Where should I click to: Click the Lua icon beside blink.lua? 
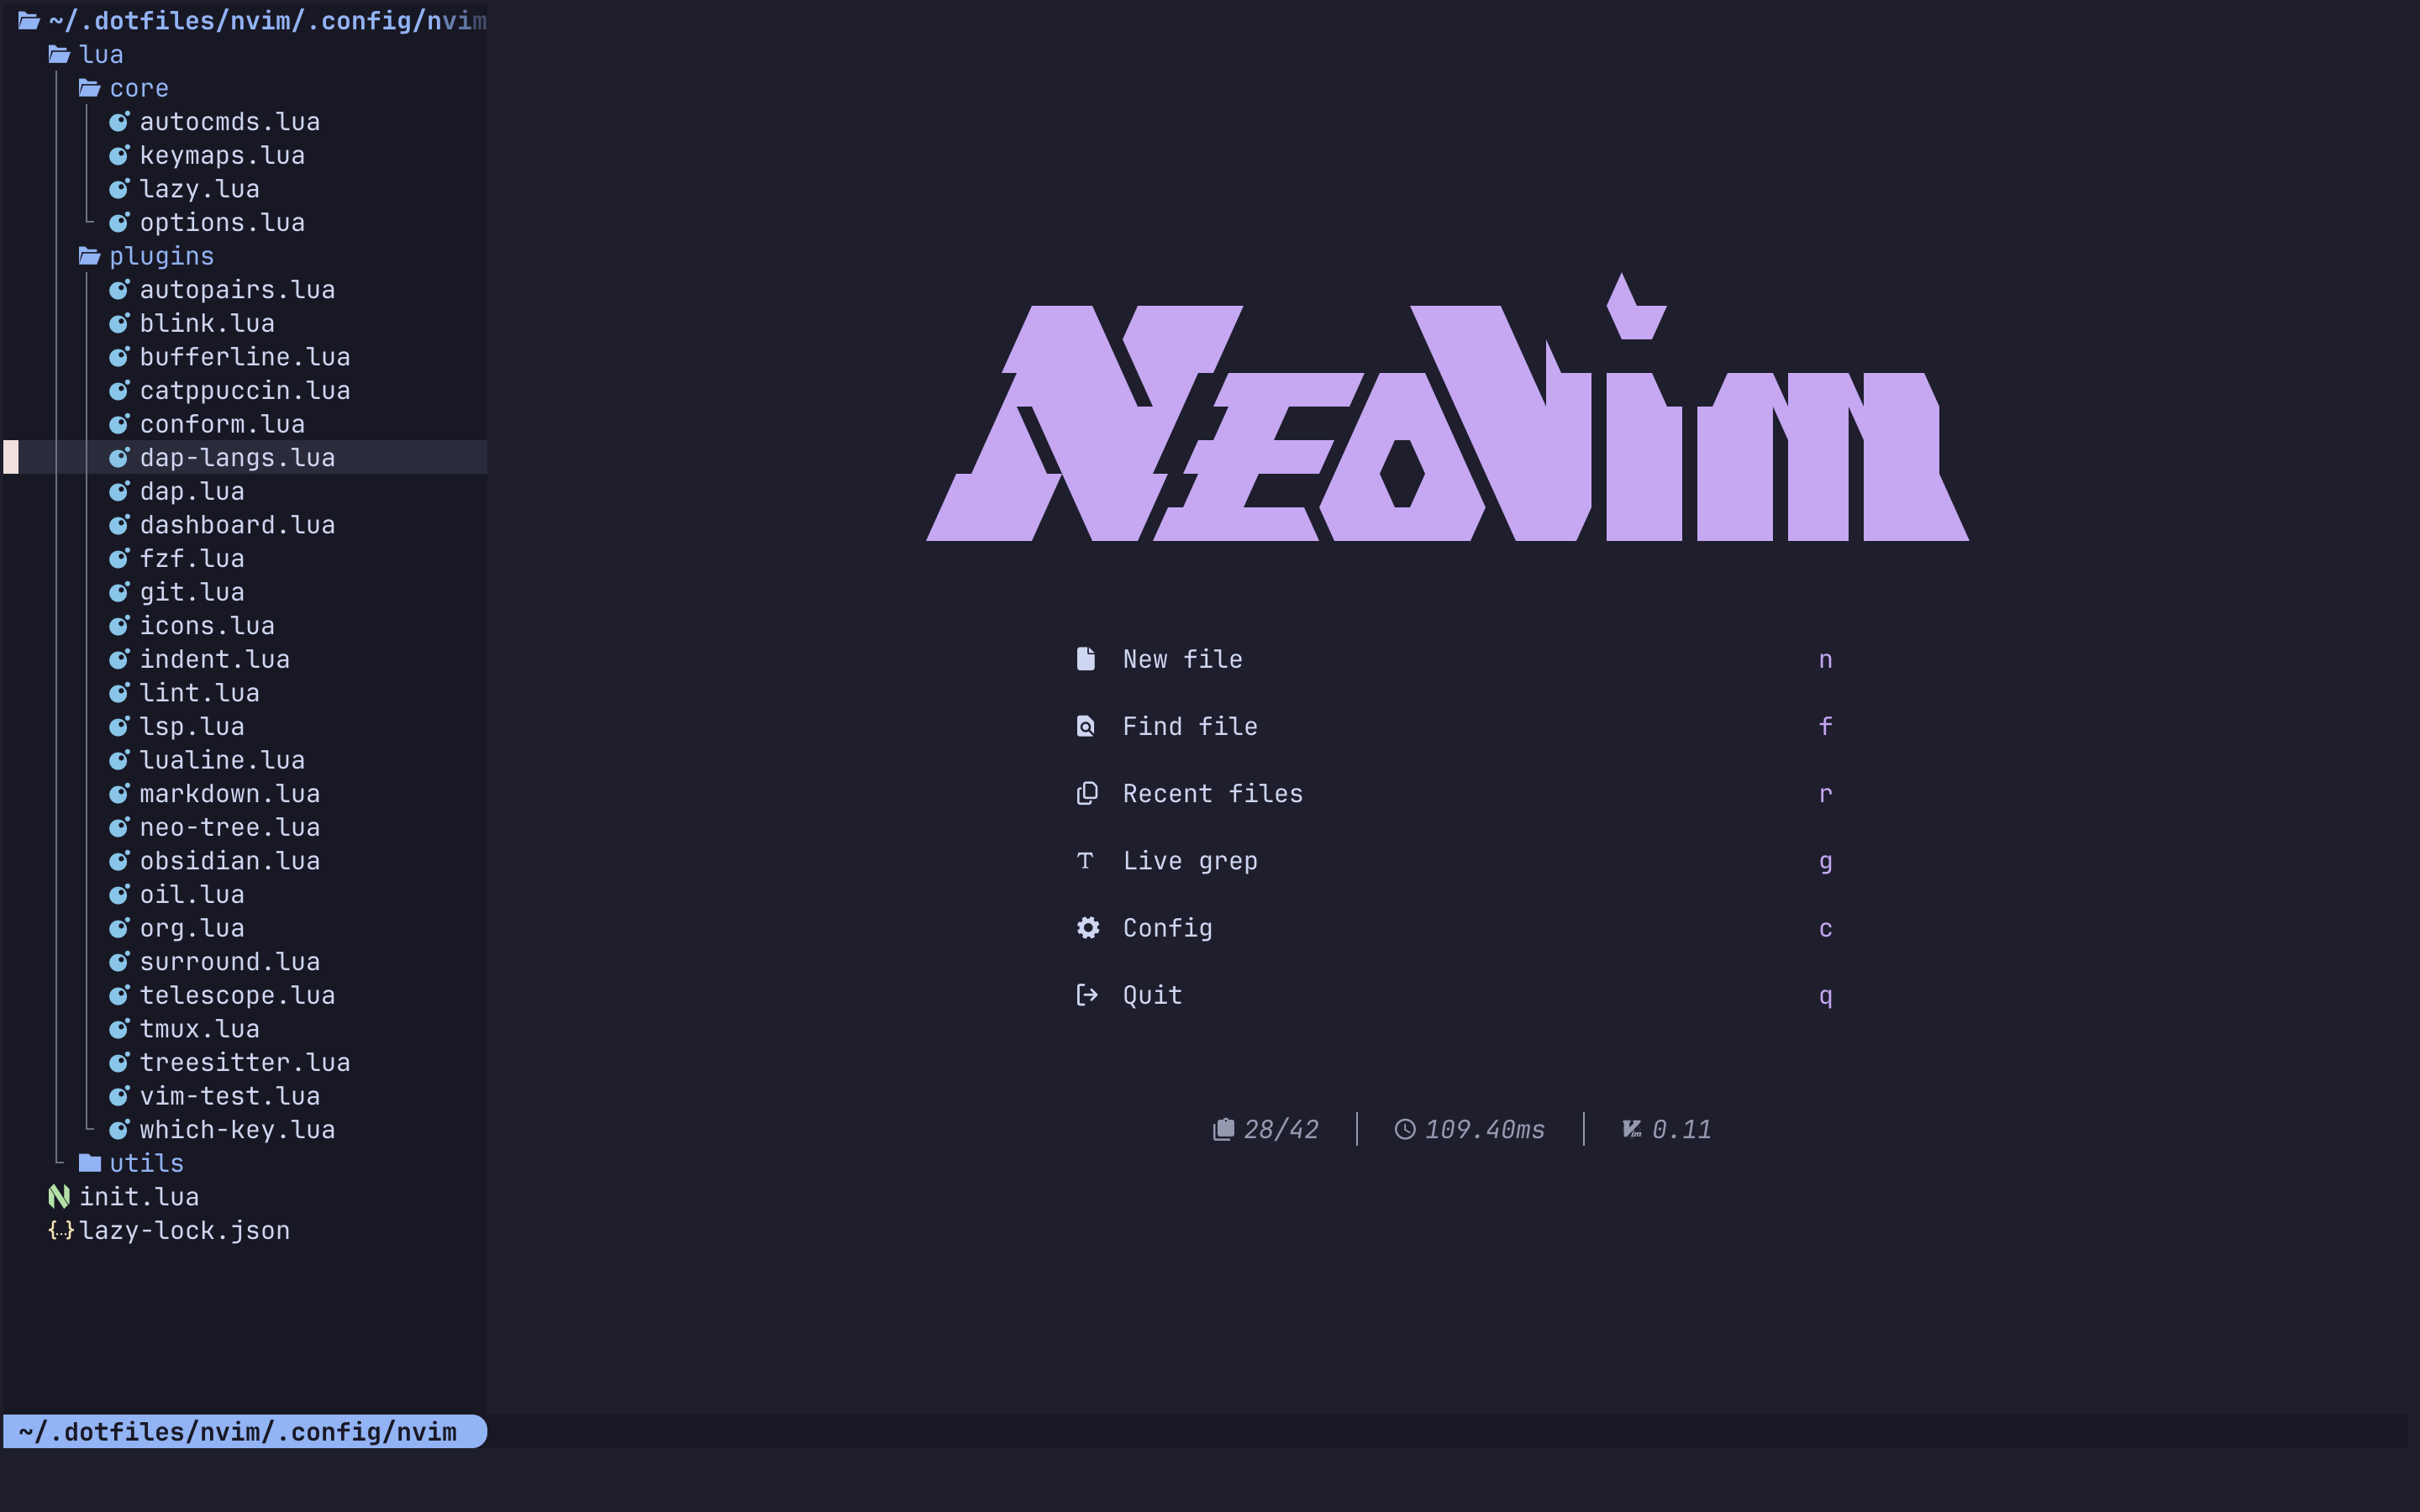pyautogui.click(x=119, y=323)
